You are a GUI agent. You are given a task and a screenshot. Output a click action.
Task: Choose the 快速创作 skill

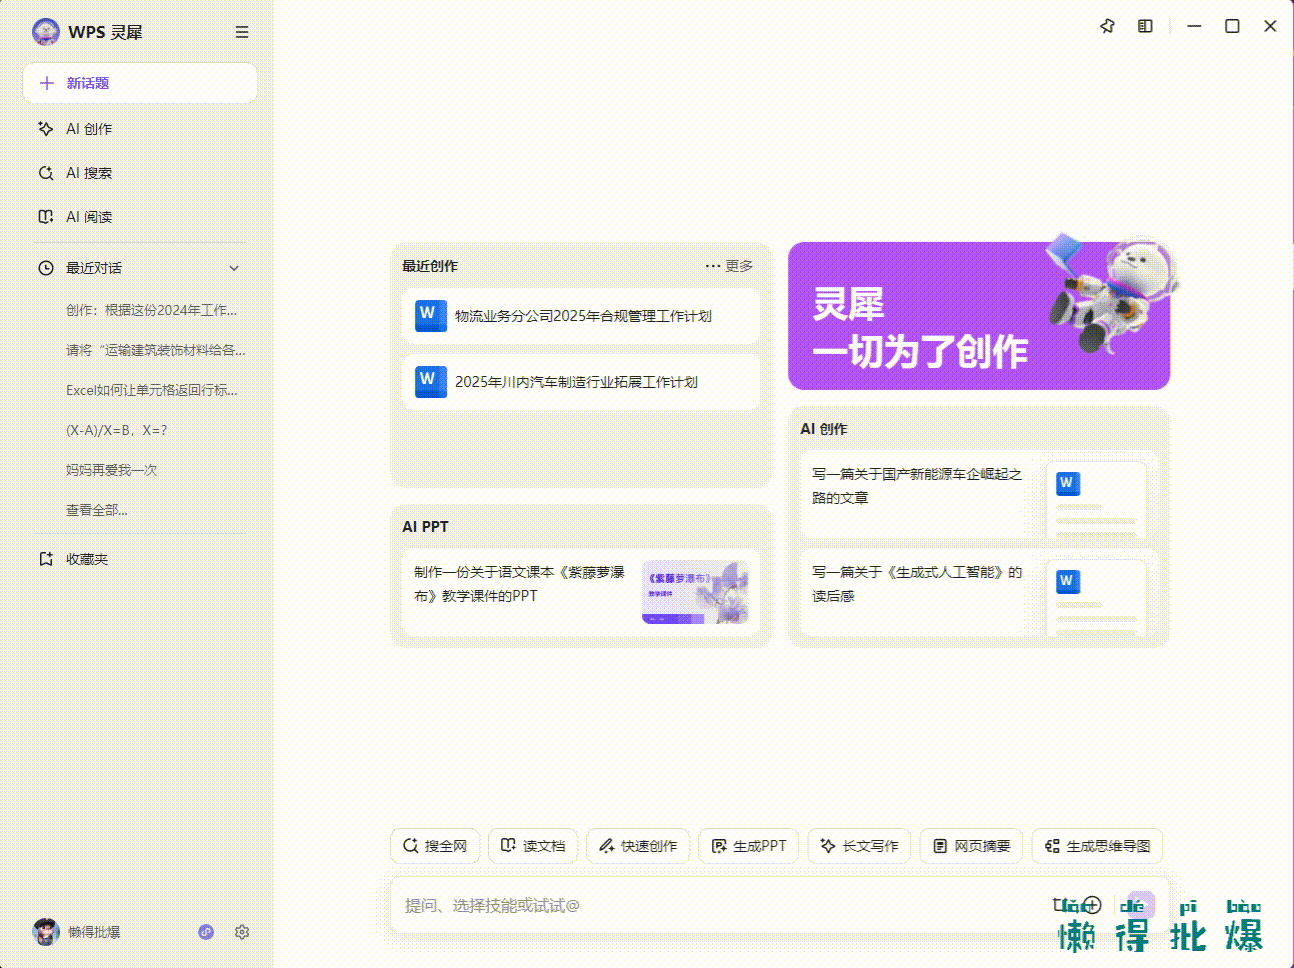click(x=638, y=846)
